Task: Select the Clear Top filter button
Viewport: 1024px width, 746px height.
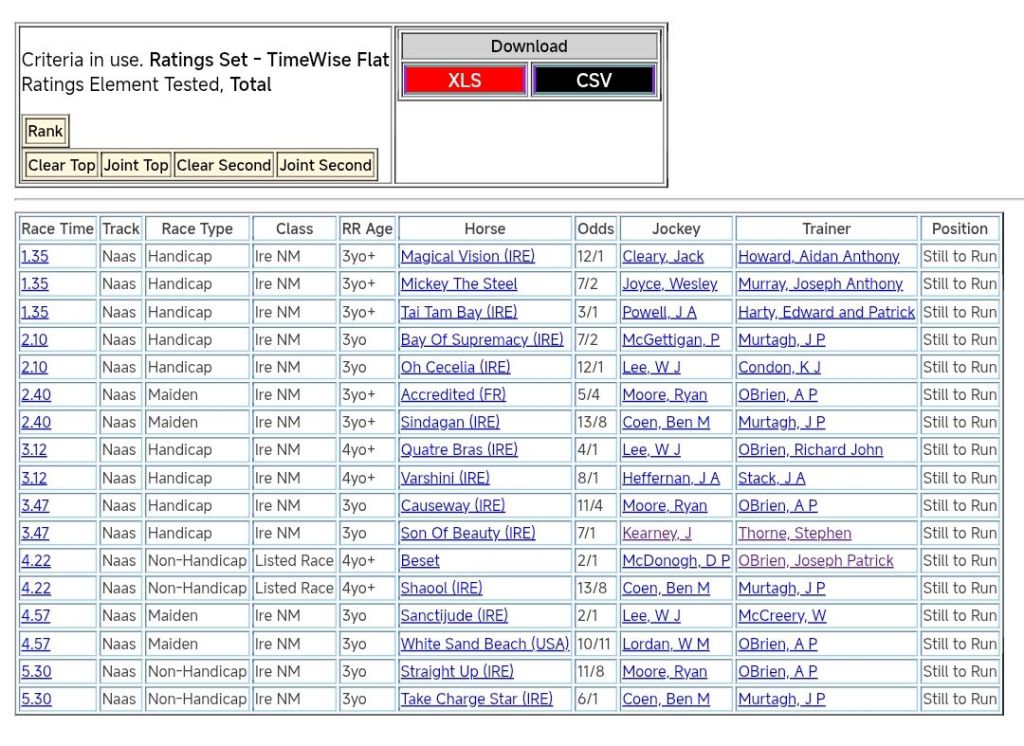Action: (x=61, y=165)
